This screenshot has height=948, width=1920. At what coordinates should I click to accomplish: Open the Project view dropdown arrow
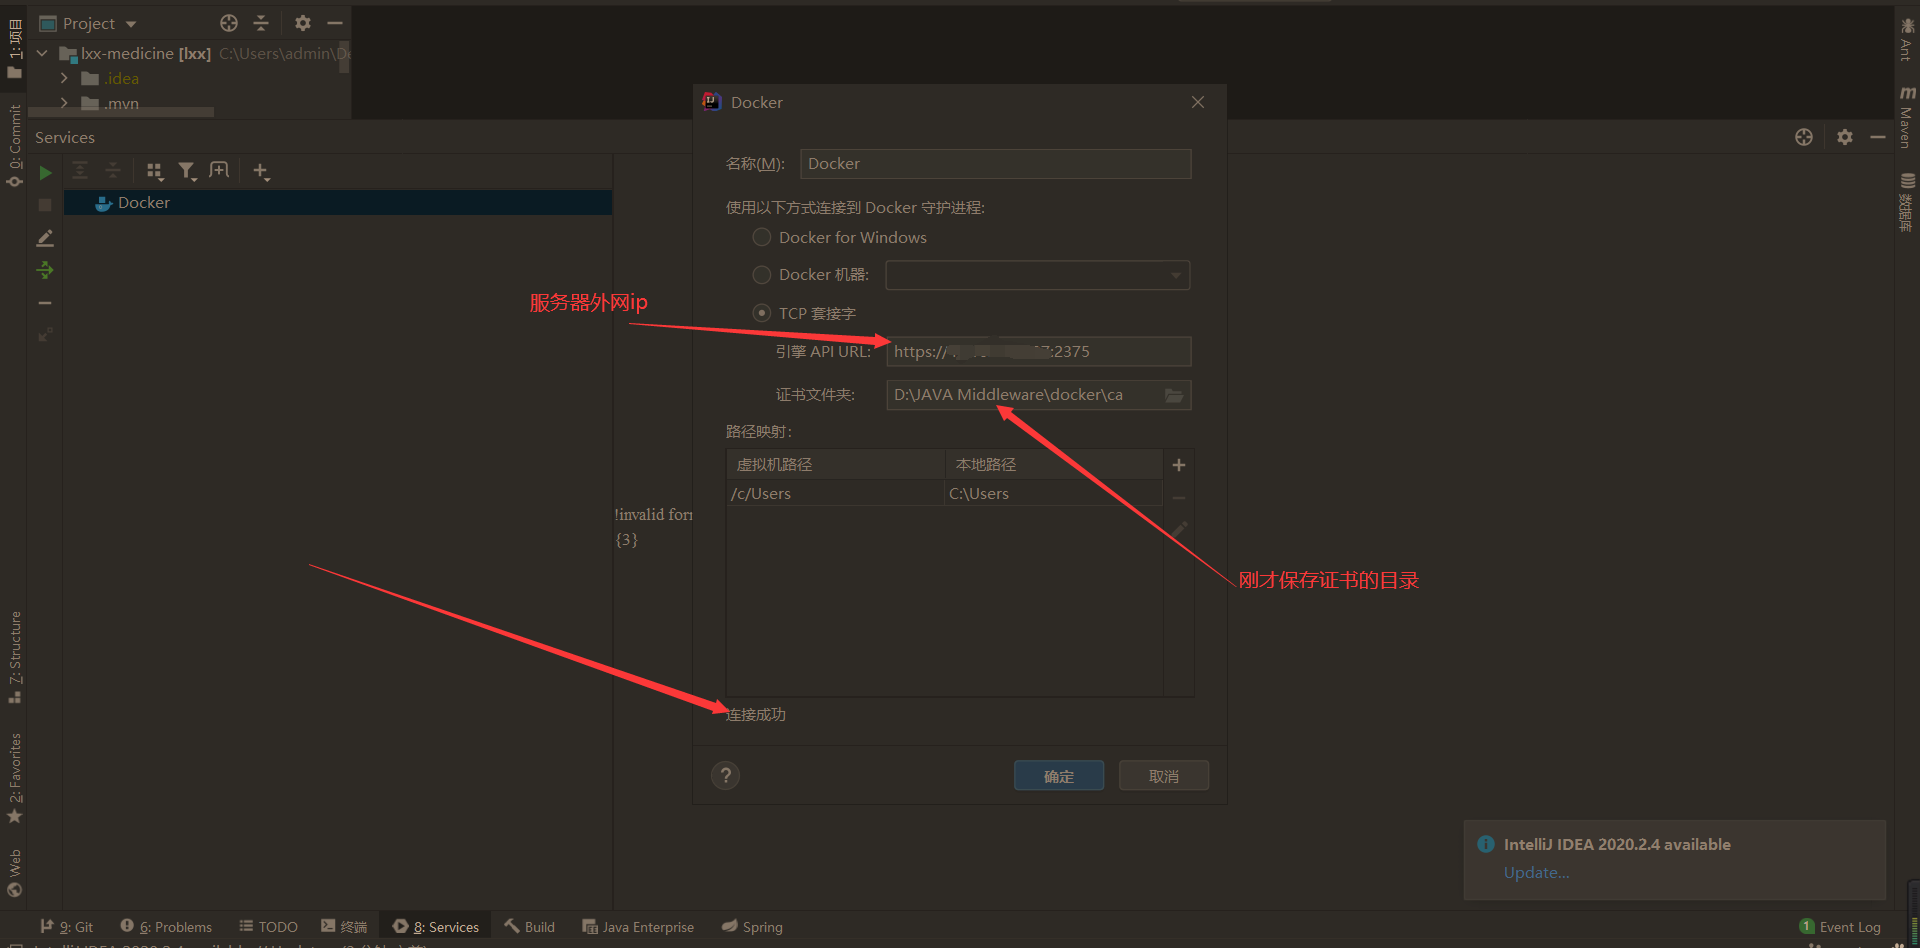131,24
